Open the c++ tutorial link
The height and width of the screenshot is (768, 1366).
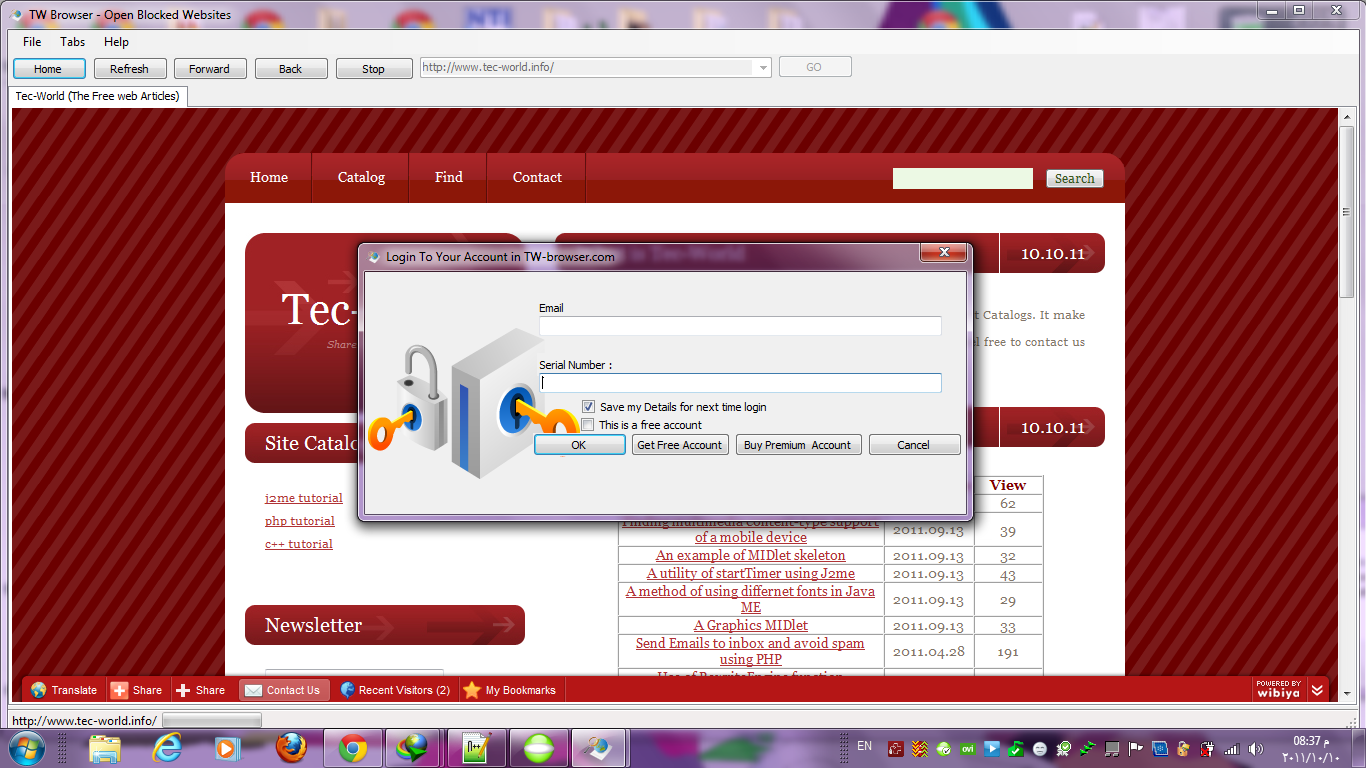click(x=298, y=544)
